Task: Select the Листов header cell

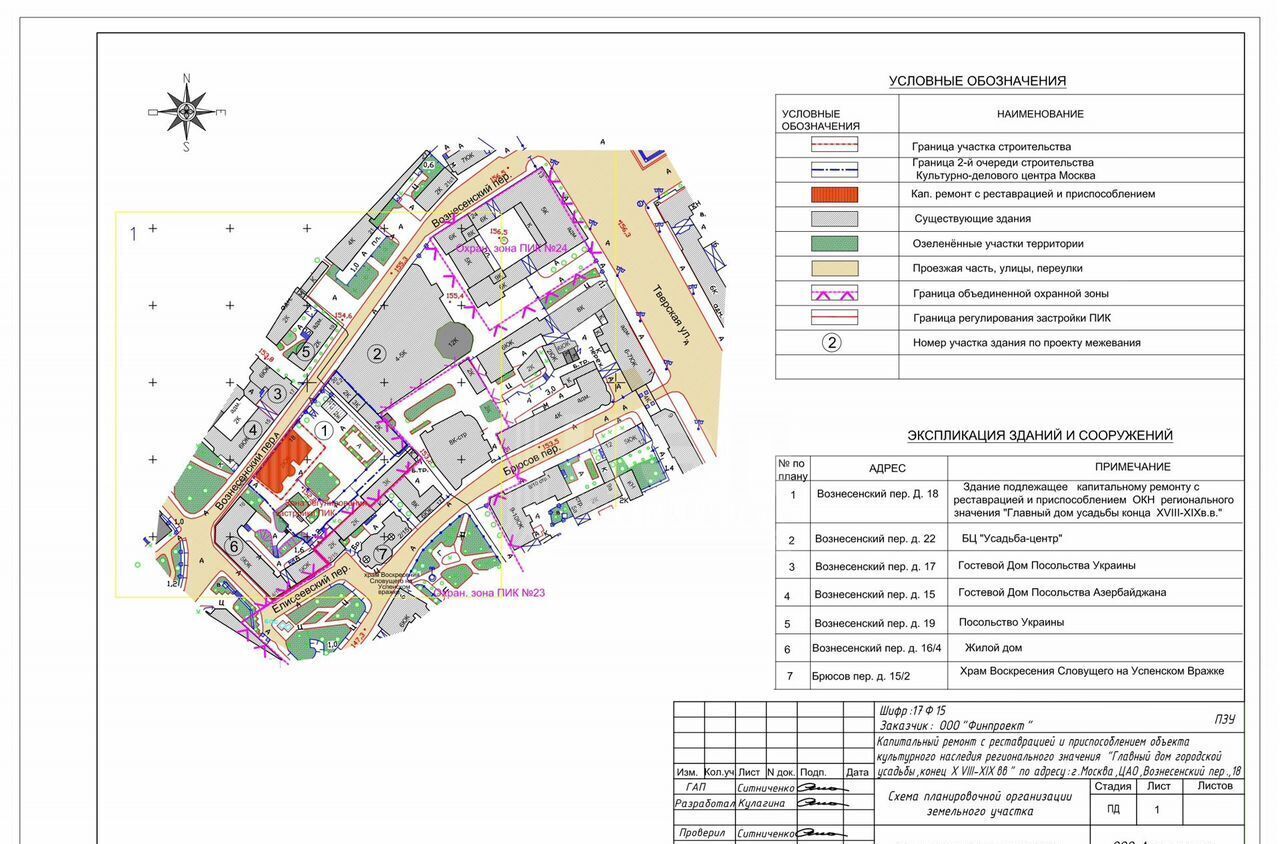Action: coord(1214,786)
